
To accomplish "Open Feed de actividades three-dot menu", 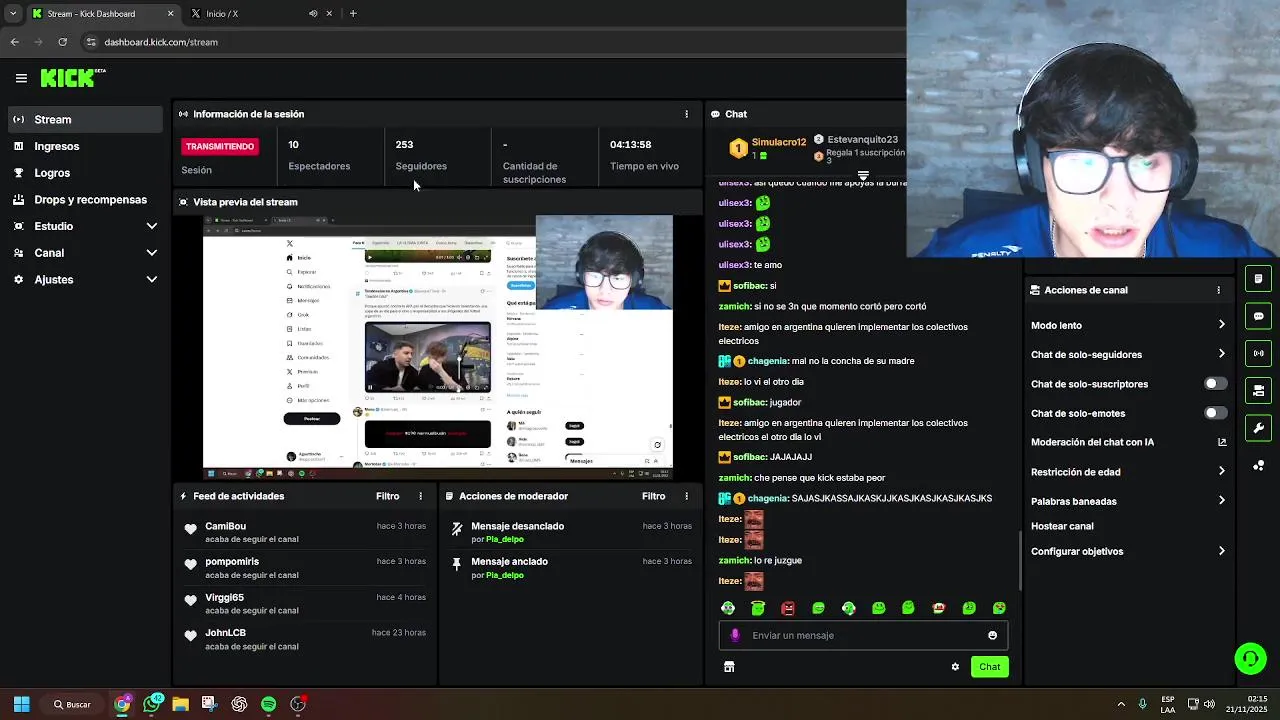I will point(420,496).
